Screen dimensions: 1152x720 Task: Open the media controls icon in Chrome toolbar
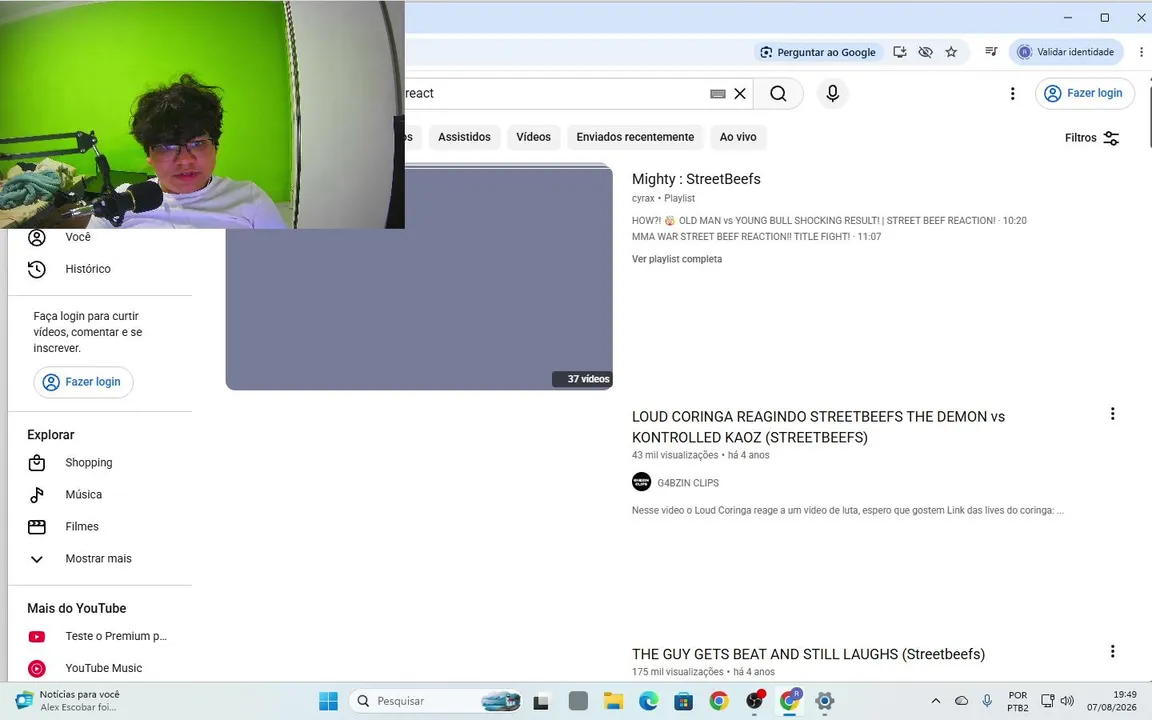point(991,51)
